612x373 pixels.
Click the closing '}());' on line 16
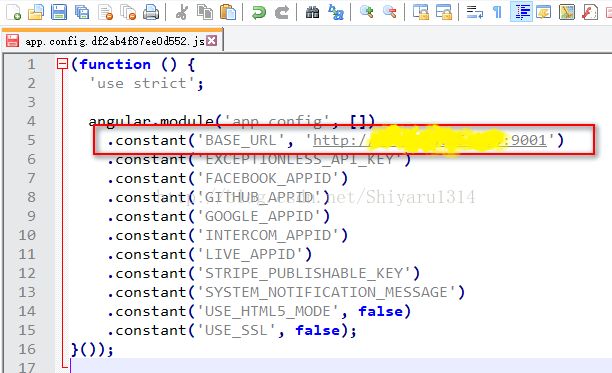click(92, 349)
